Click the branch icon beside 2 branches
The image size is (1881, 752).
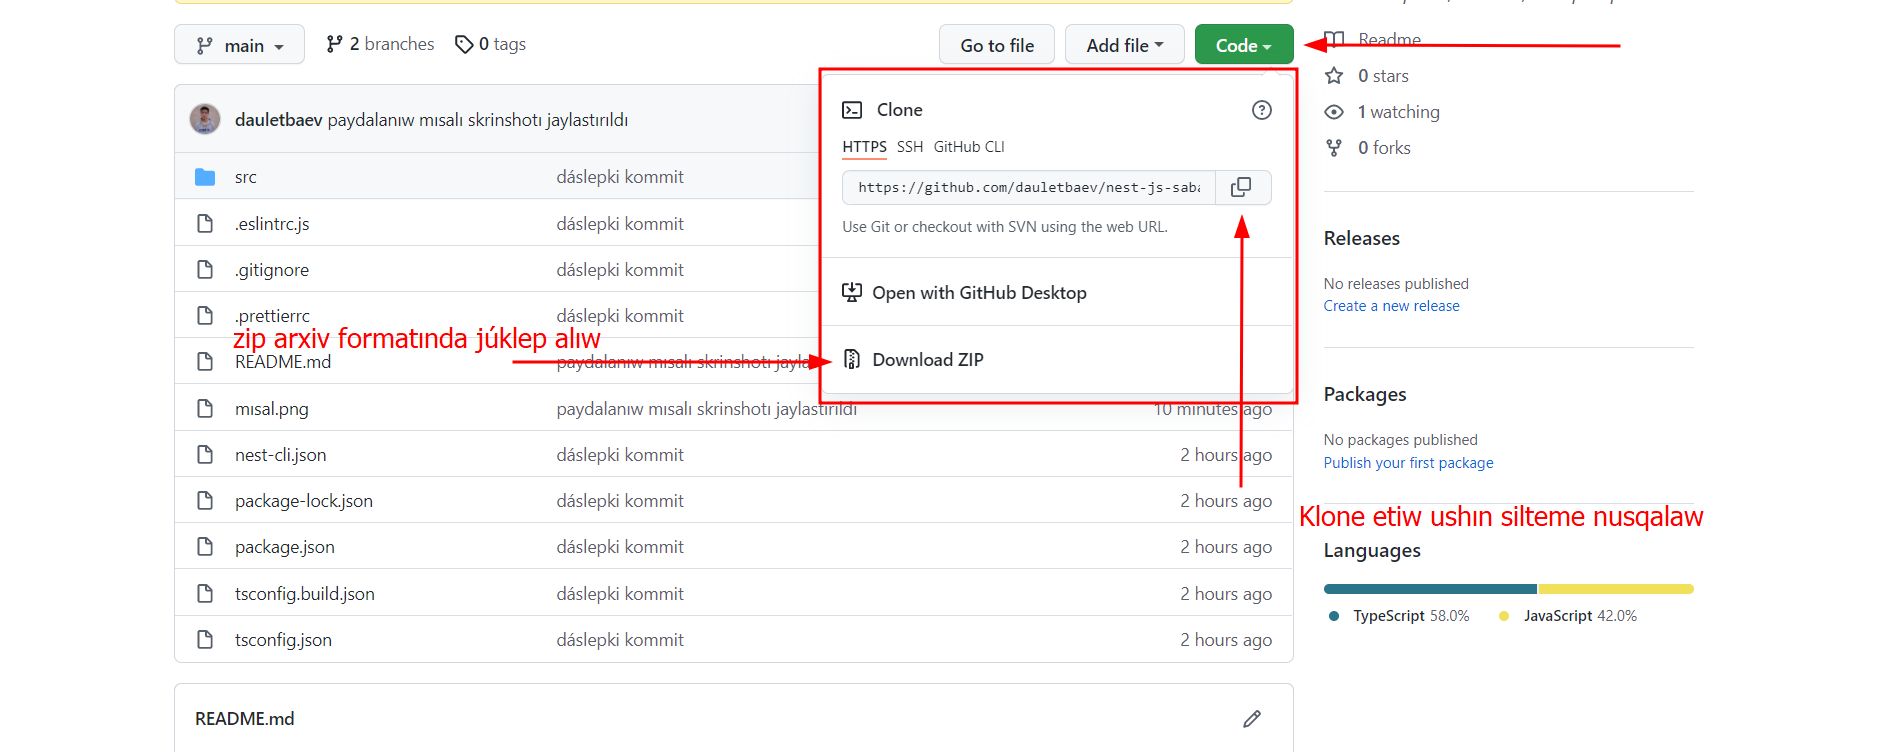tap(334, 44)
